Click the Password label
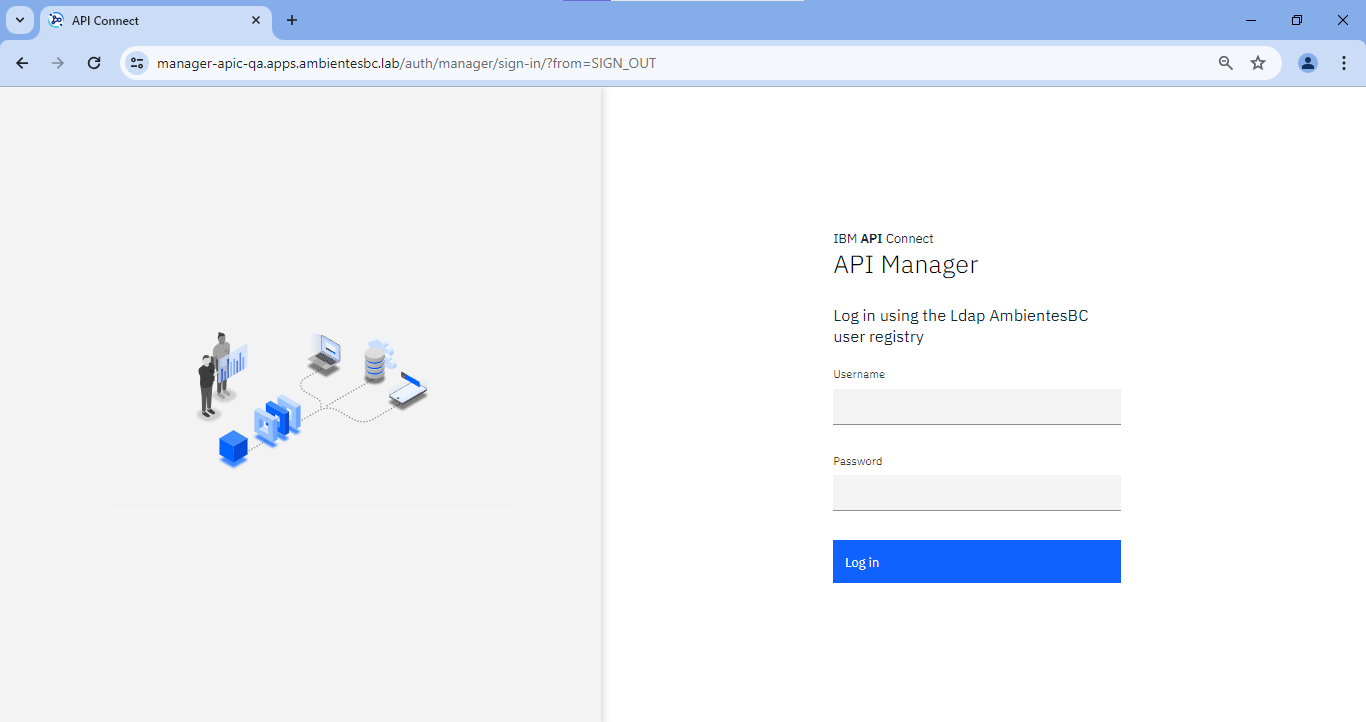This screenshot has height=722, width=1366. tap(858, 461)
